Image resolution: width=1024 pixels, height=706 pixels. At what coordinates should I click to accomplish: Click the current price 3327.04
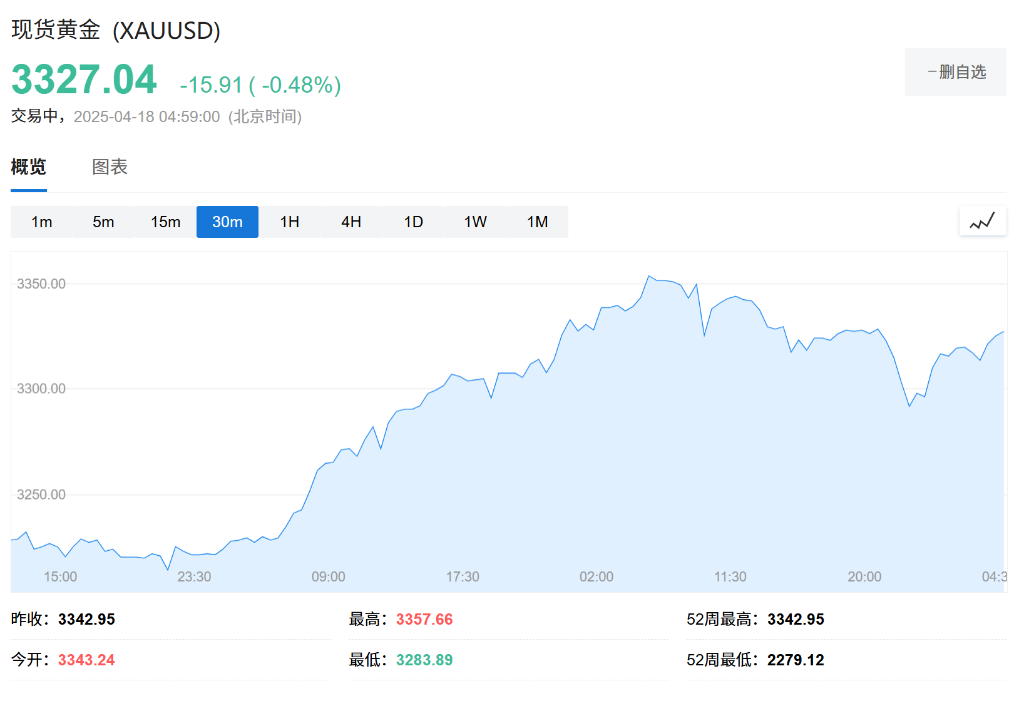[84, 80]
